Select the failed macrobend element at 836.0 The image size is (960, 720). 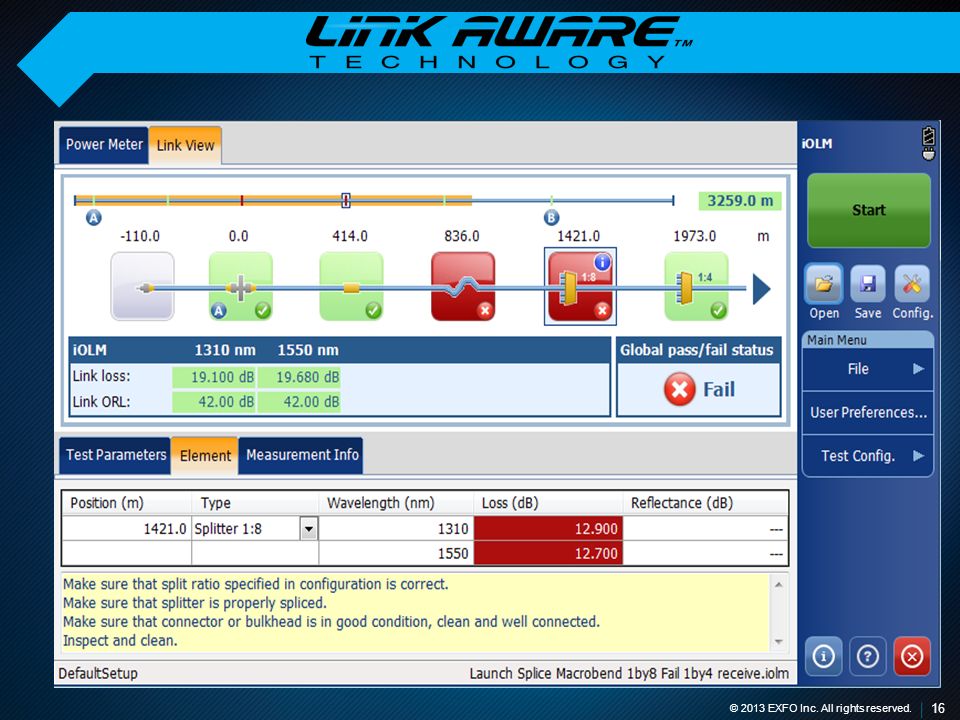(463, 286)
